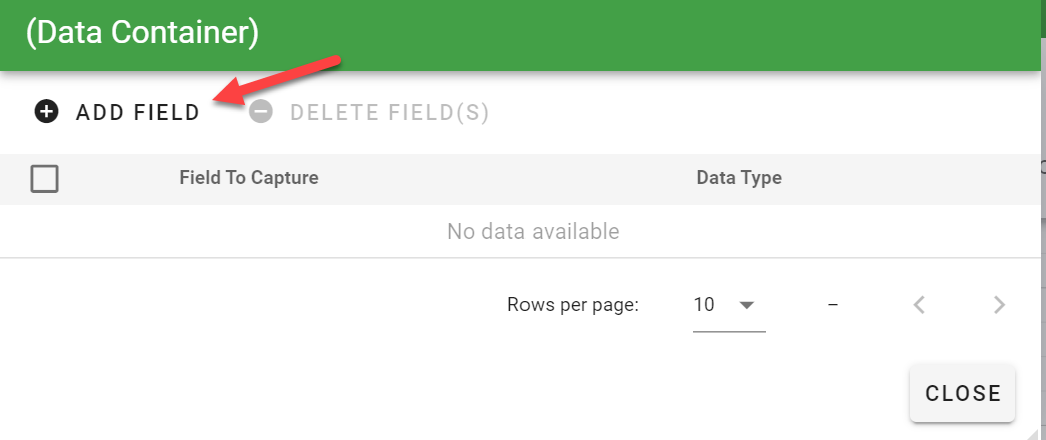Image resolution: width=1046 pixels, height=440 pixels.
Task: Click the underline beneath the rows per page selector
Action: (x=729, y=330)
